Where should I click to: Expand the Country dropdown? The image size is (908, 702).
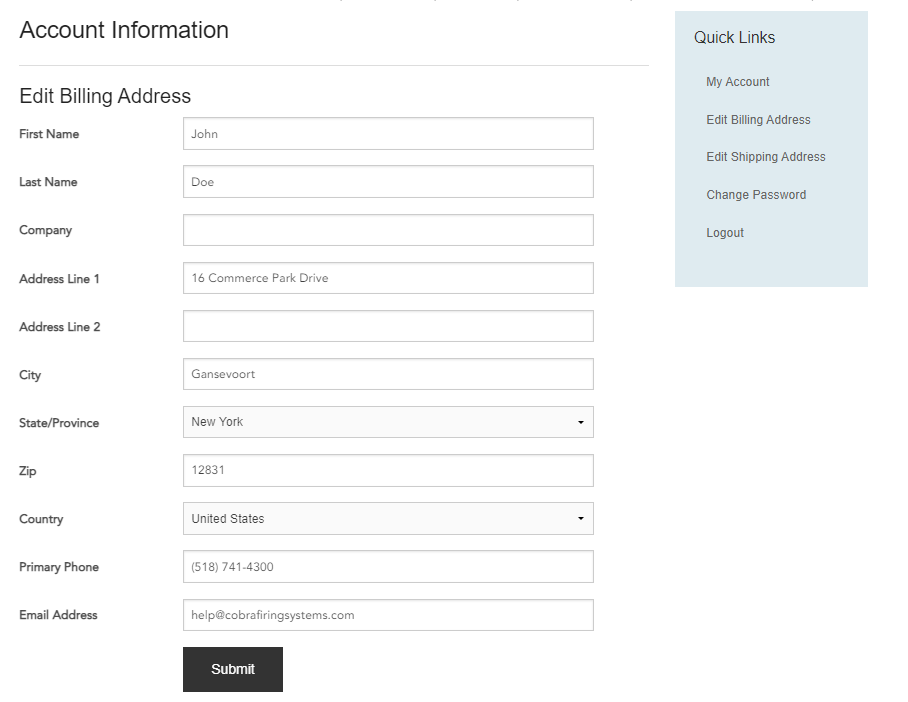click(x=388, y=518)
